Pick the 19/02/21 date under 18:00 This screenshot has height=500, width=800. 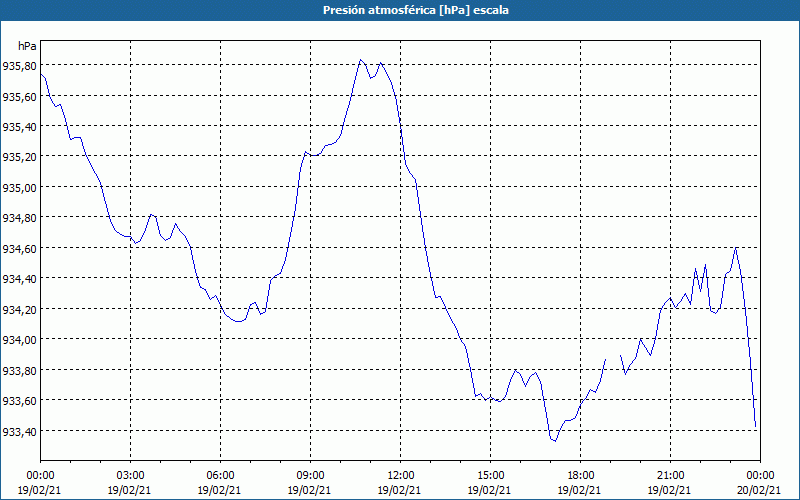580,490
